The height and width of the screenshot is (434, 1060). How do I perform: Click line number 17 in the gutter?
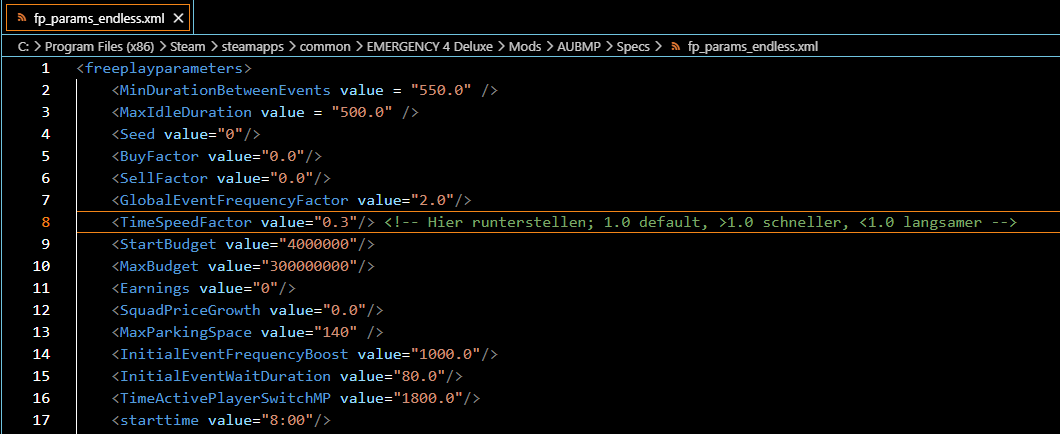tap(41, 420)
